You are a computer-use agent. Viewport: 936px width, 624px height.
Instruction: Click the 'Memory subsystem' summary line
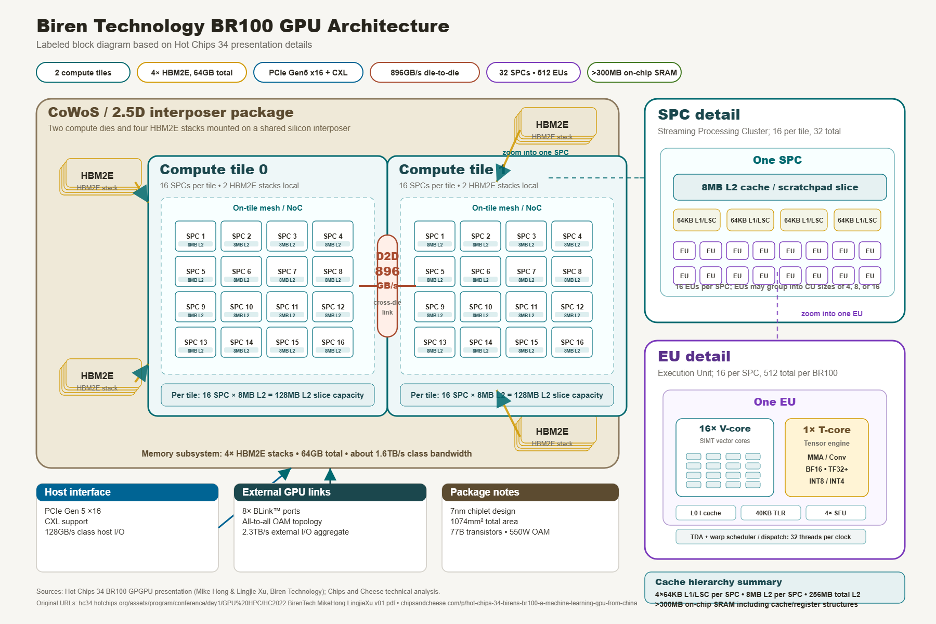pyautogui.click(x=306, y=453)
